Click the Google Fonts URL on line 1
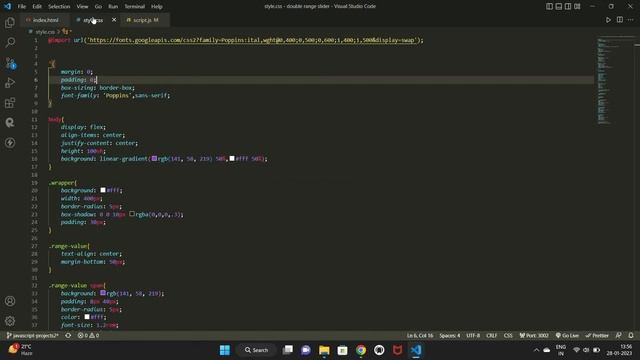The width and height of the screenshot is (640, 360). coord(251,40)
